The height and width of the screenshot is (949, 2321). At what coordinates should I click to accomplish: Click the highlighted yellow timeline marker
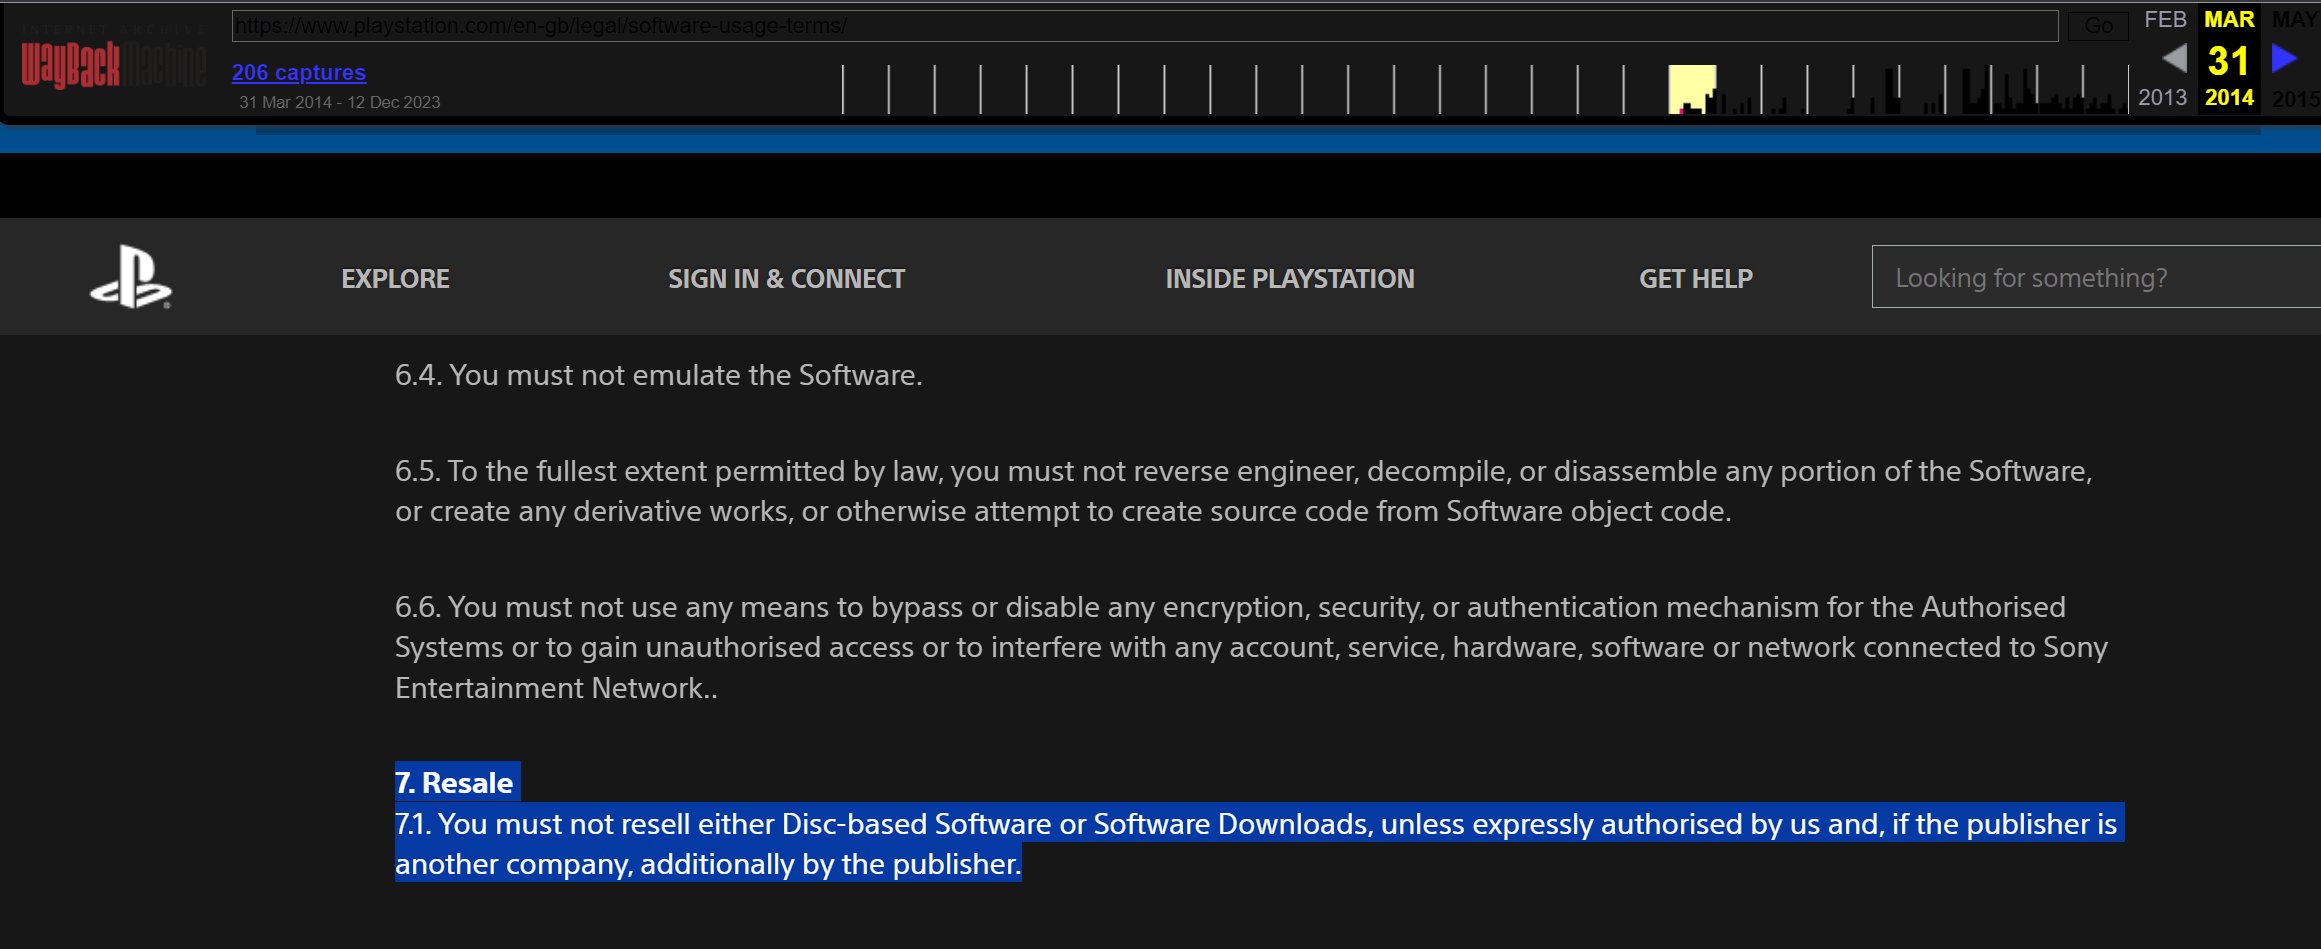tap(1692, 90)
